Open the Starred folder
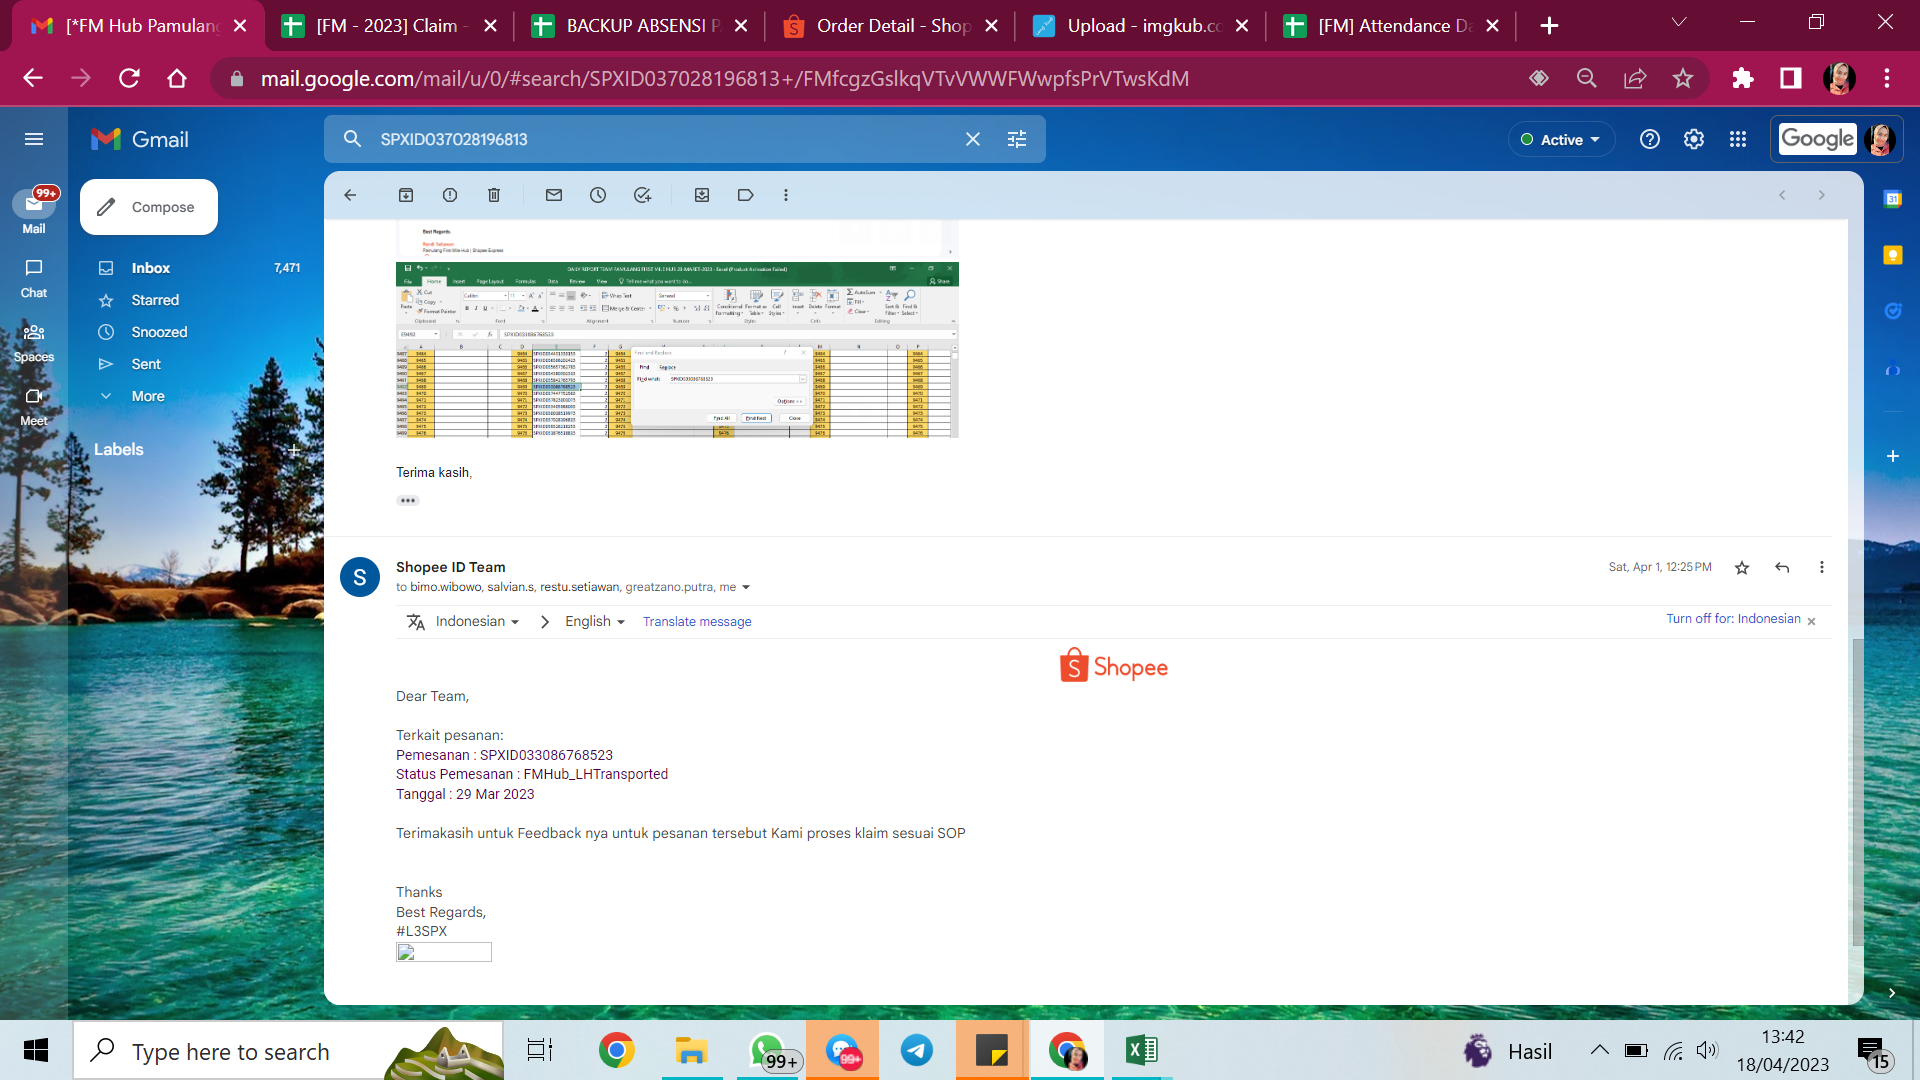The height and width of the screenshot is (1080, 1920). (155, 300)
